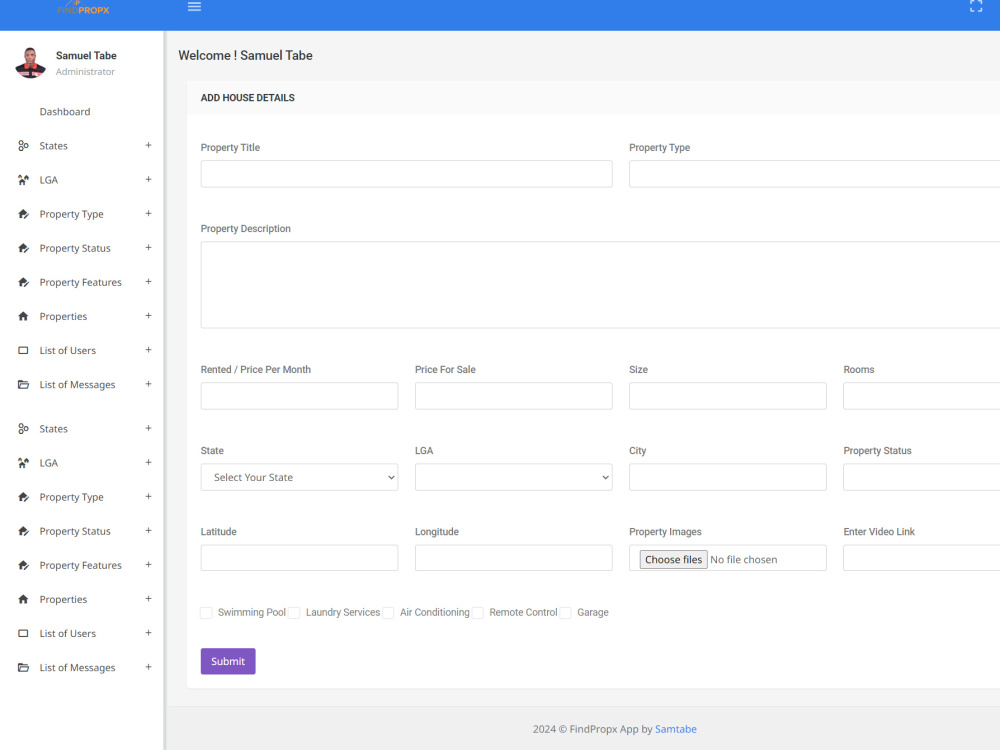The image size is (1000, 750).
Task: Toggle the hamburger sidebar menu icon
Action: tap(195, 6)
